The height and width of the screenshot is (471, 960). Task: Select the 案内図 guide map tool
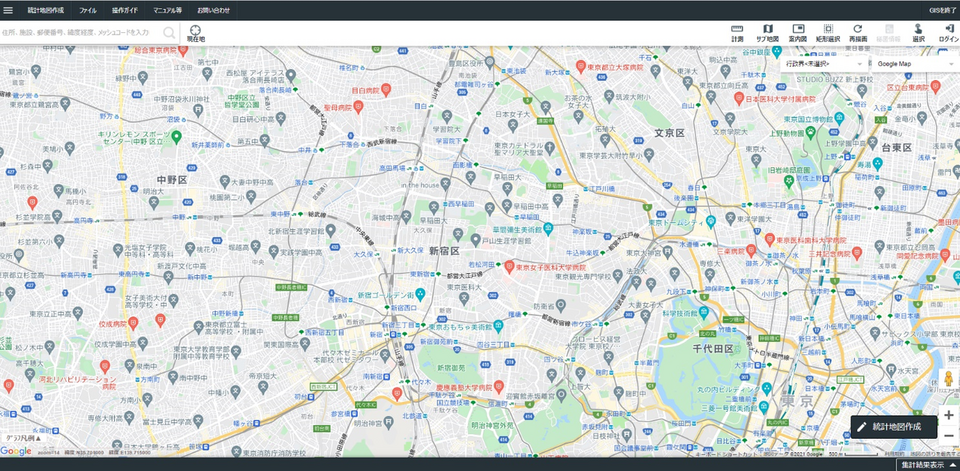[x=798, y=33]
